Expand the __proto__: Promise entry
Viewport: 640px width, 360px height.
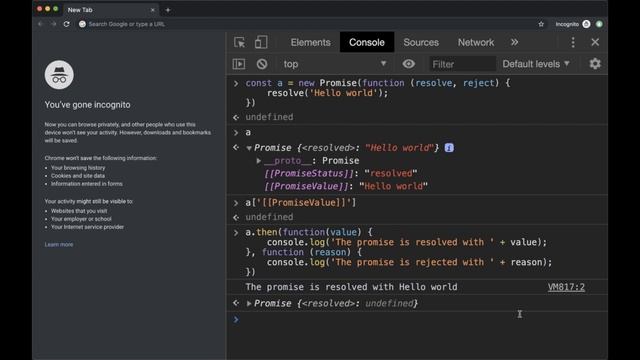pyautogui.click(x=258, y=161)
